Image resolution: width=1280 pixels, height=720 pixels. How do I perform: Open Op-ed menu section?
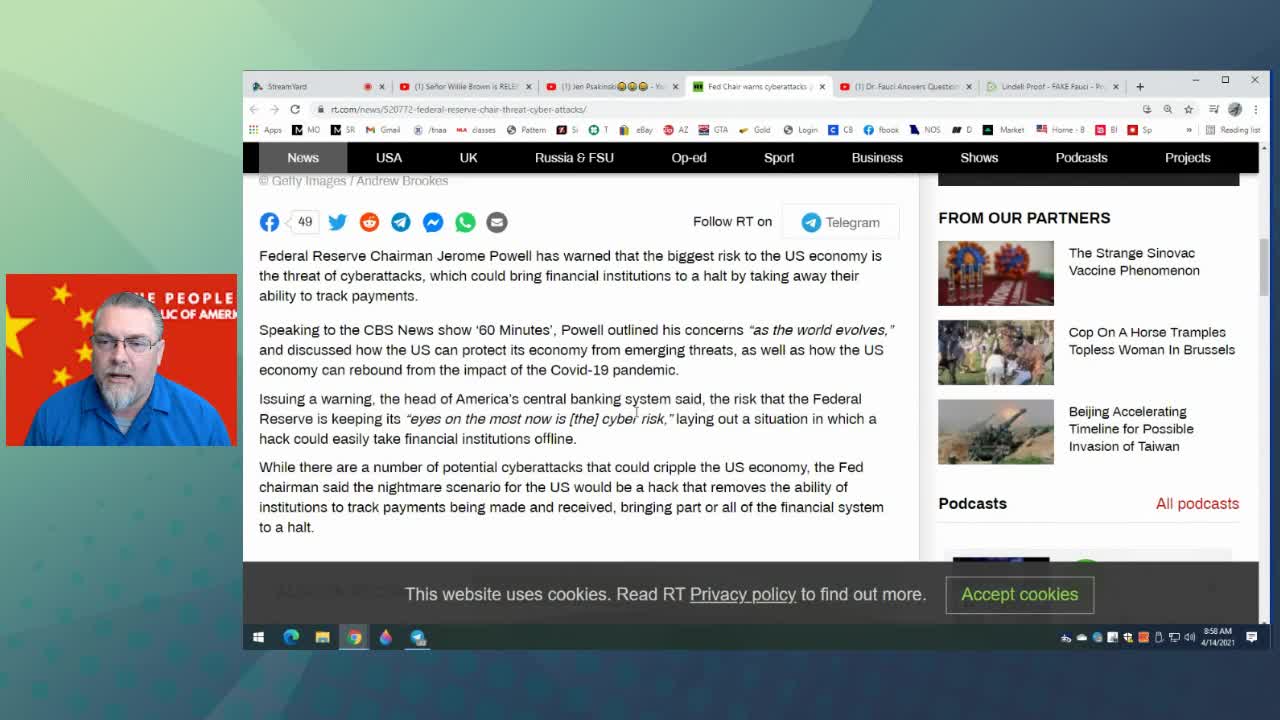689,157
